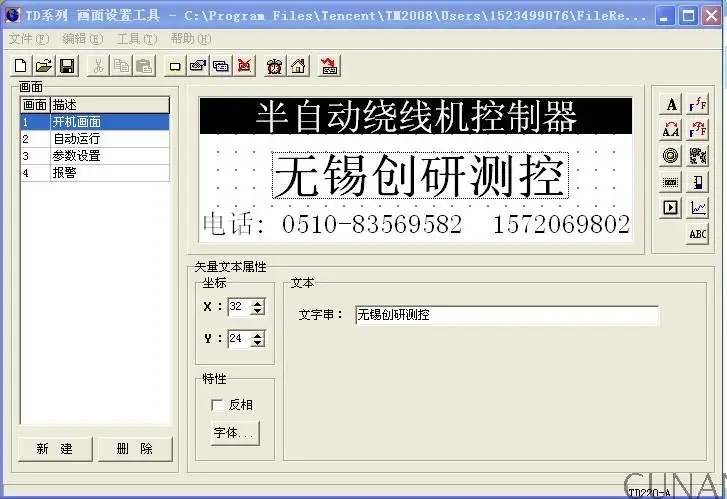Image resolution: width=727 pixels, height=499 pixels.
Task: Toggle the 反相 checkbox
Action: point(217,405)
